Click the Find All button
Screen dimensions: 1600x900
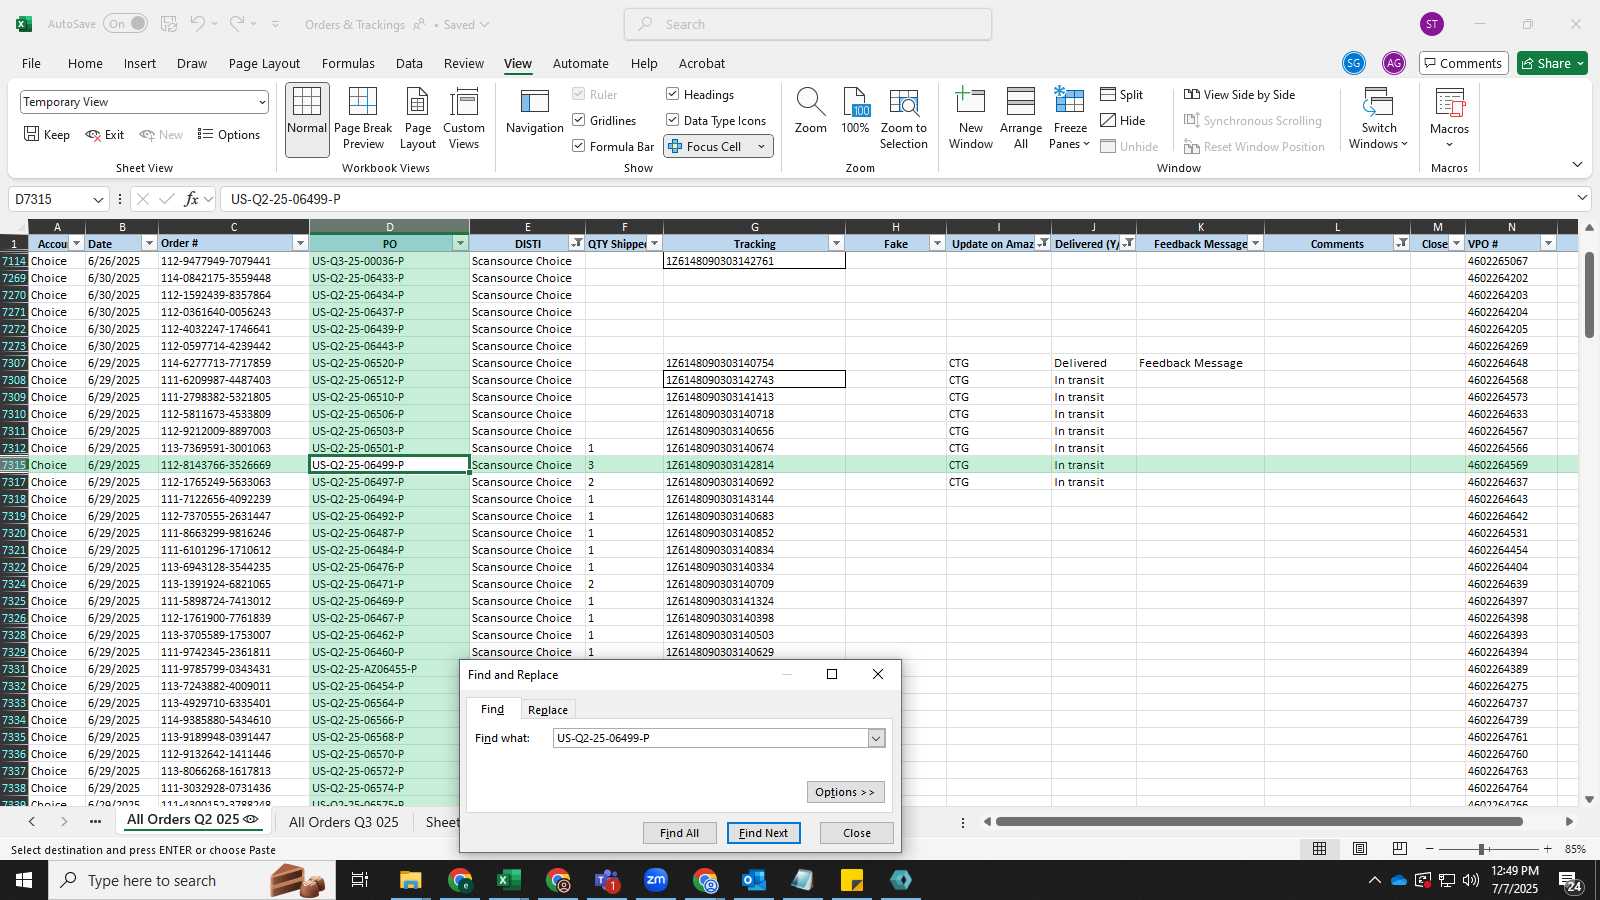679,833
